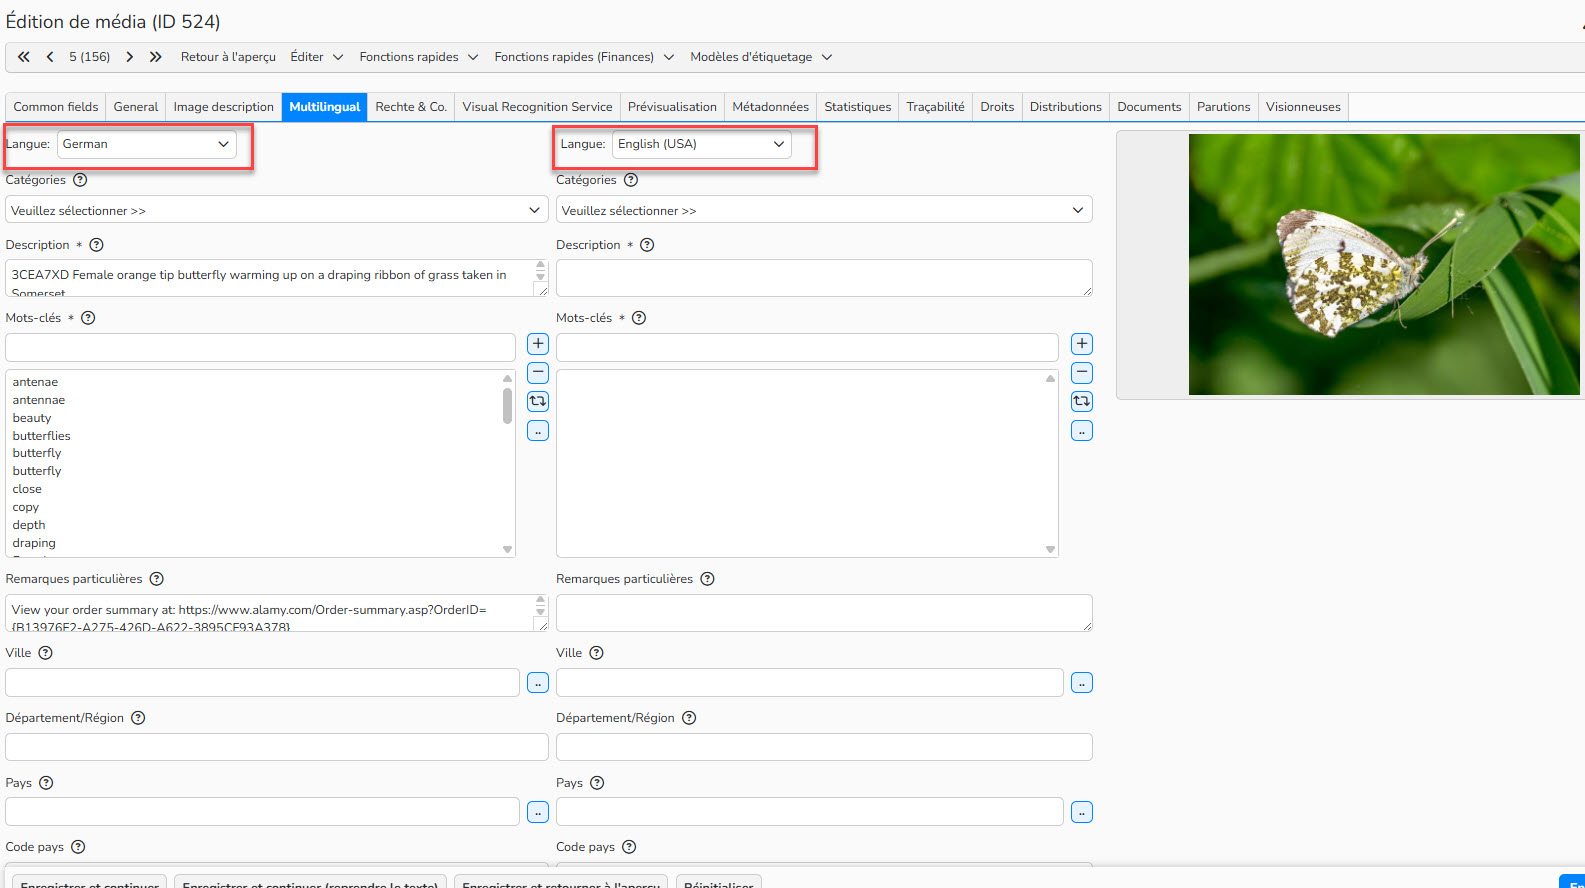The width and height of the screenshot is (1585, 888).
Task: Open Fonctions rapides (Finances) menu
Action: (584, 57)
